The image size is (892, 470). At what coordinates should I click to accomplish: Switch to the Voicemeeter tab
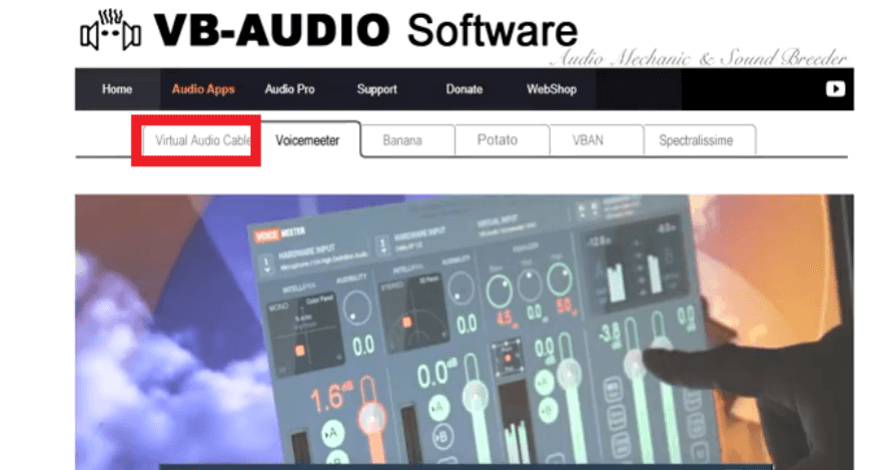[307, 140]
